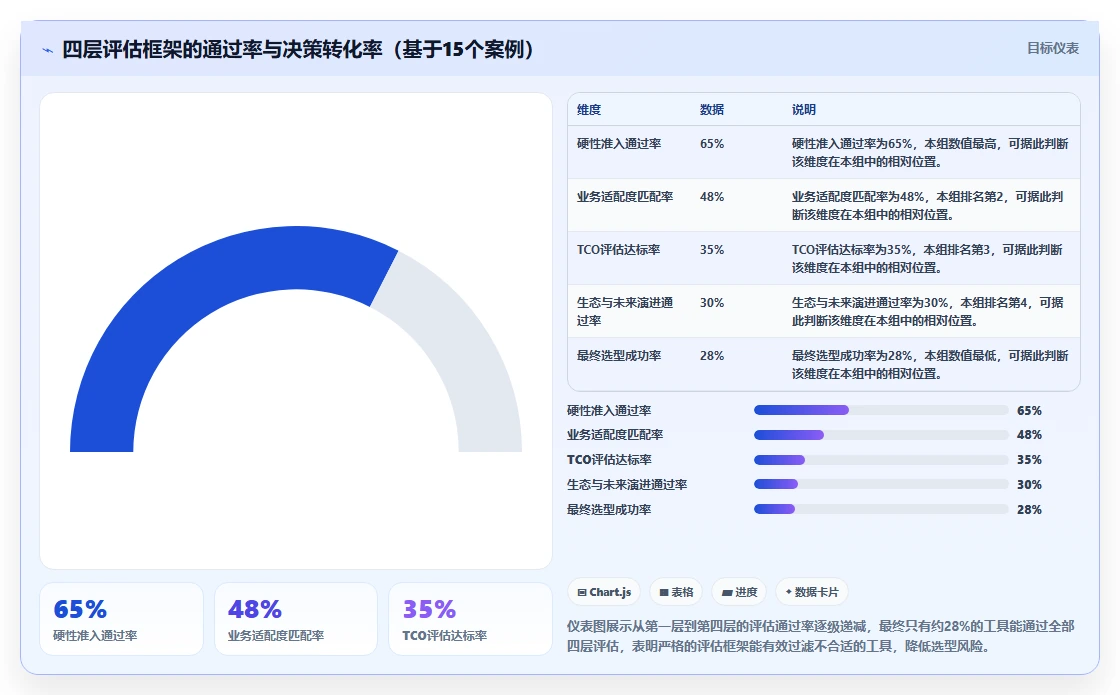Click the 硬性准入通过率 progress bar
1120x695 pixels.
click(x=881, y=410)
